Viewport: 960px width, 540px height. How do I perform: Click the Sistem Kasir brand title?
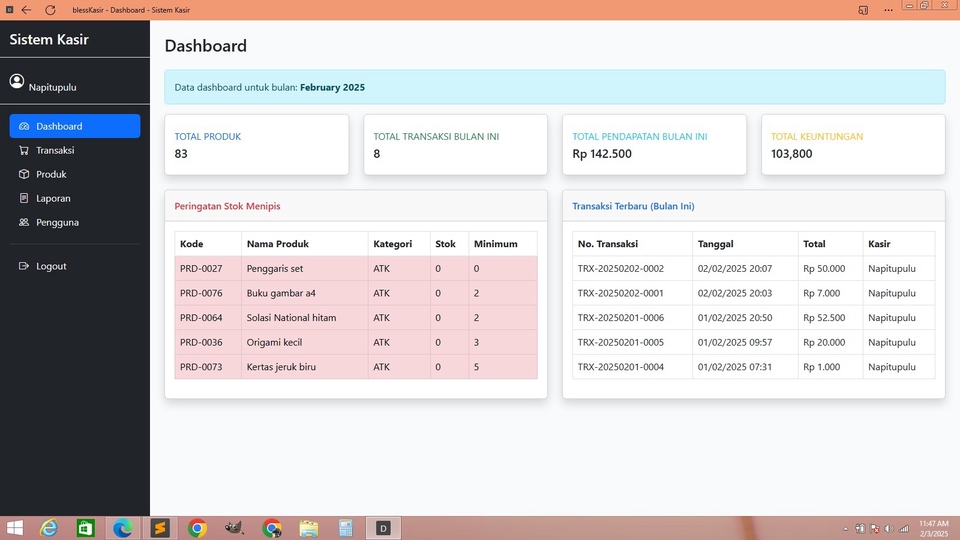49,40
